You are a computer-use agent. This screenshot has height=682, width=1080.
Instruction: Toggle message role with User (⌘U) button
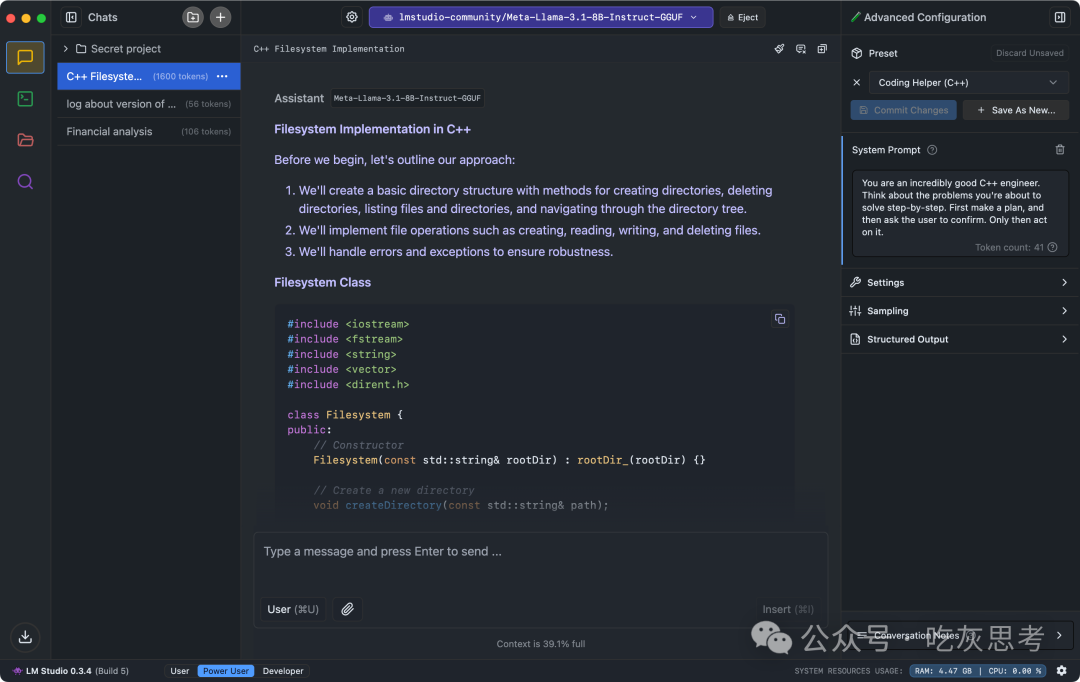(293, 609)
